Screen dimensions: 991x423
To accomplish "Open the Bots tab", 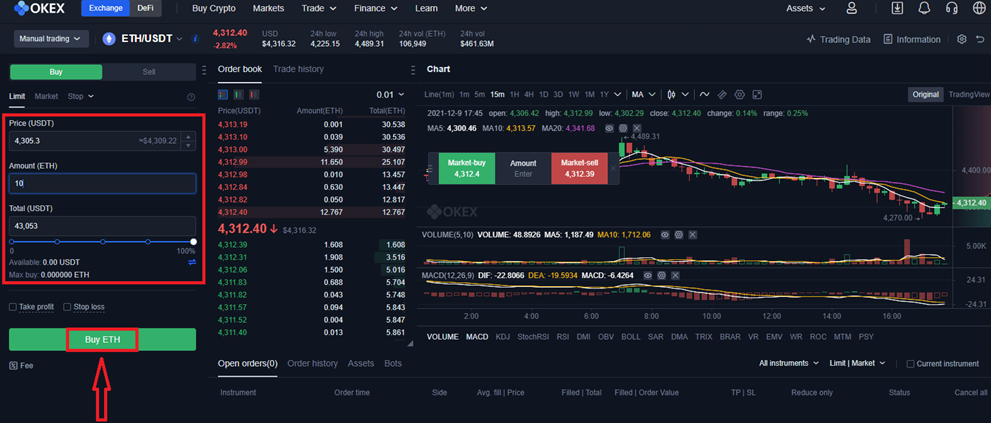I will [x=393, y=364].
